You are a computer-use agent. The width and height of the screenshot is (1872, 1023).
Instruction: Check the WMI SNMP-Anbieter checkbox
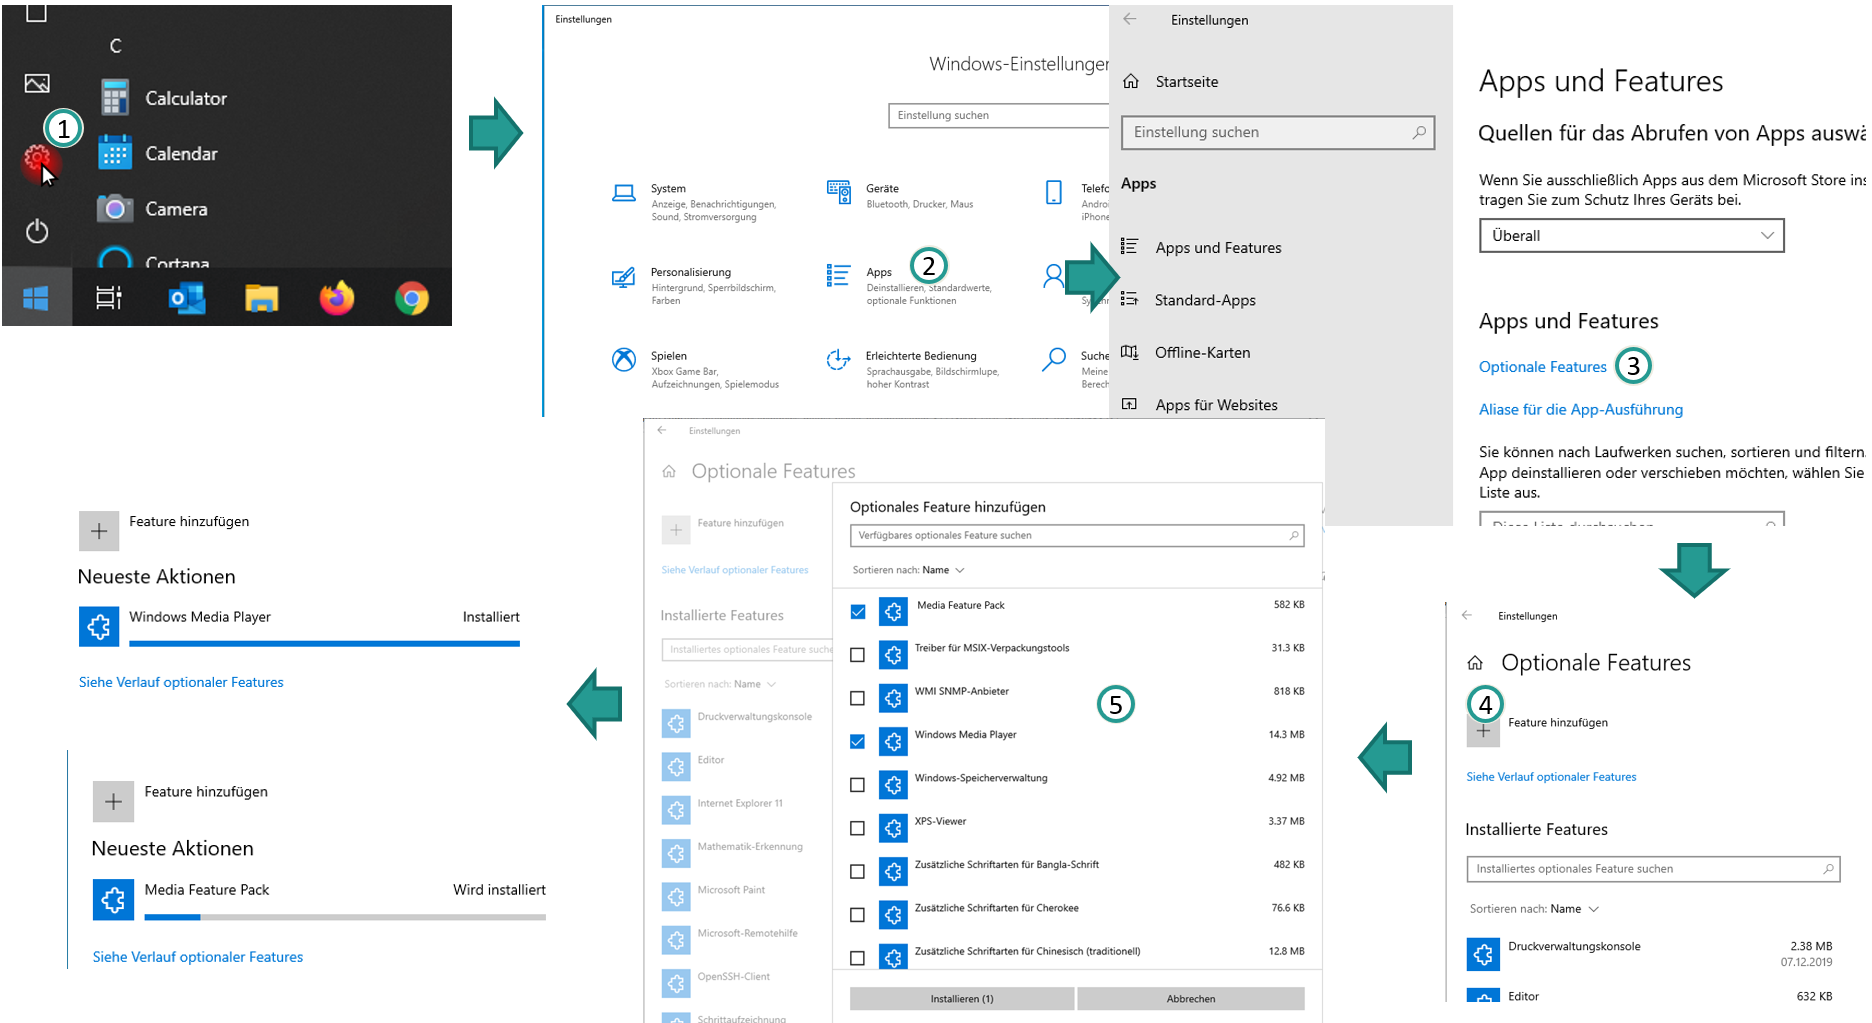pyautogui.click(x=857, y=698)
